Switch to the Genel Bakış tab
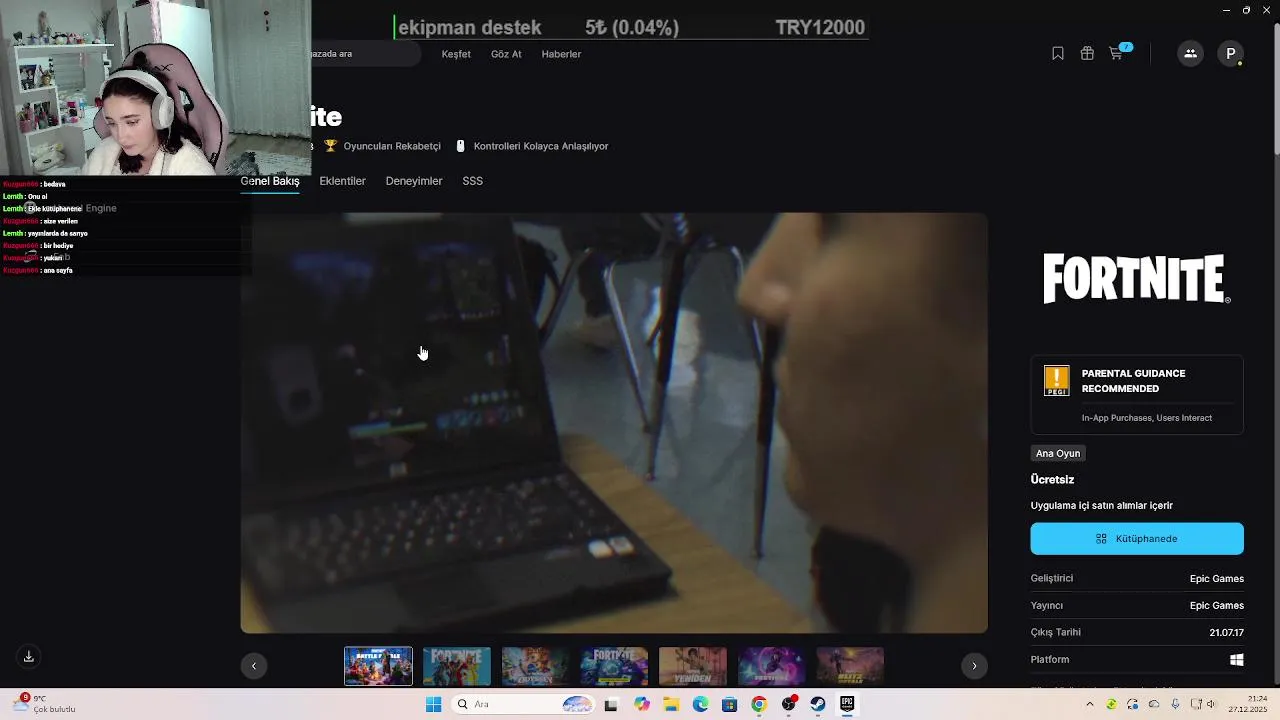Image resolution: width=1280 pixels, height=720 pixels. click(270, 181)
